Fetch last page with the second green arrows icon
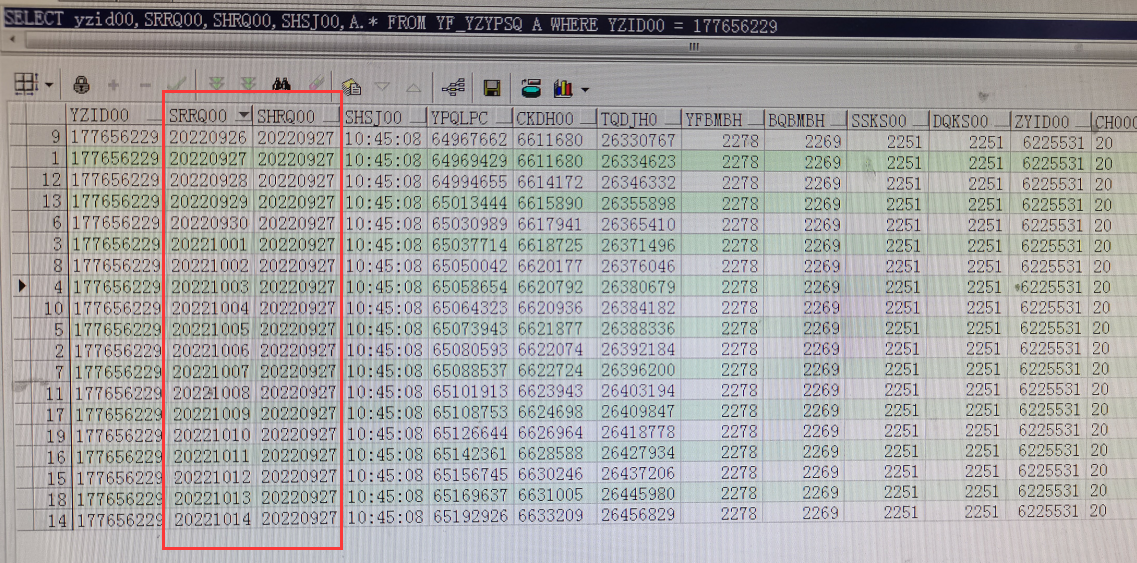The width and height of the screenshot is (1137, 563). (x=248, y=85)
